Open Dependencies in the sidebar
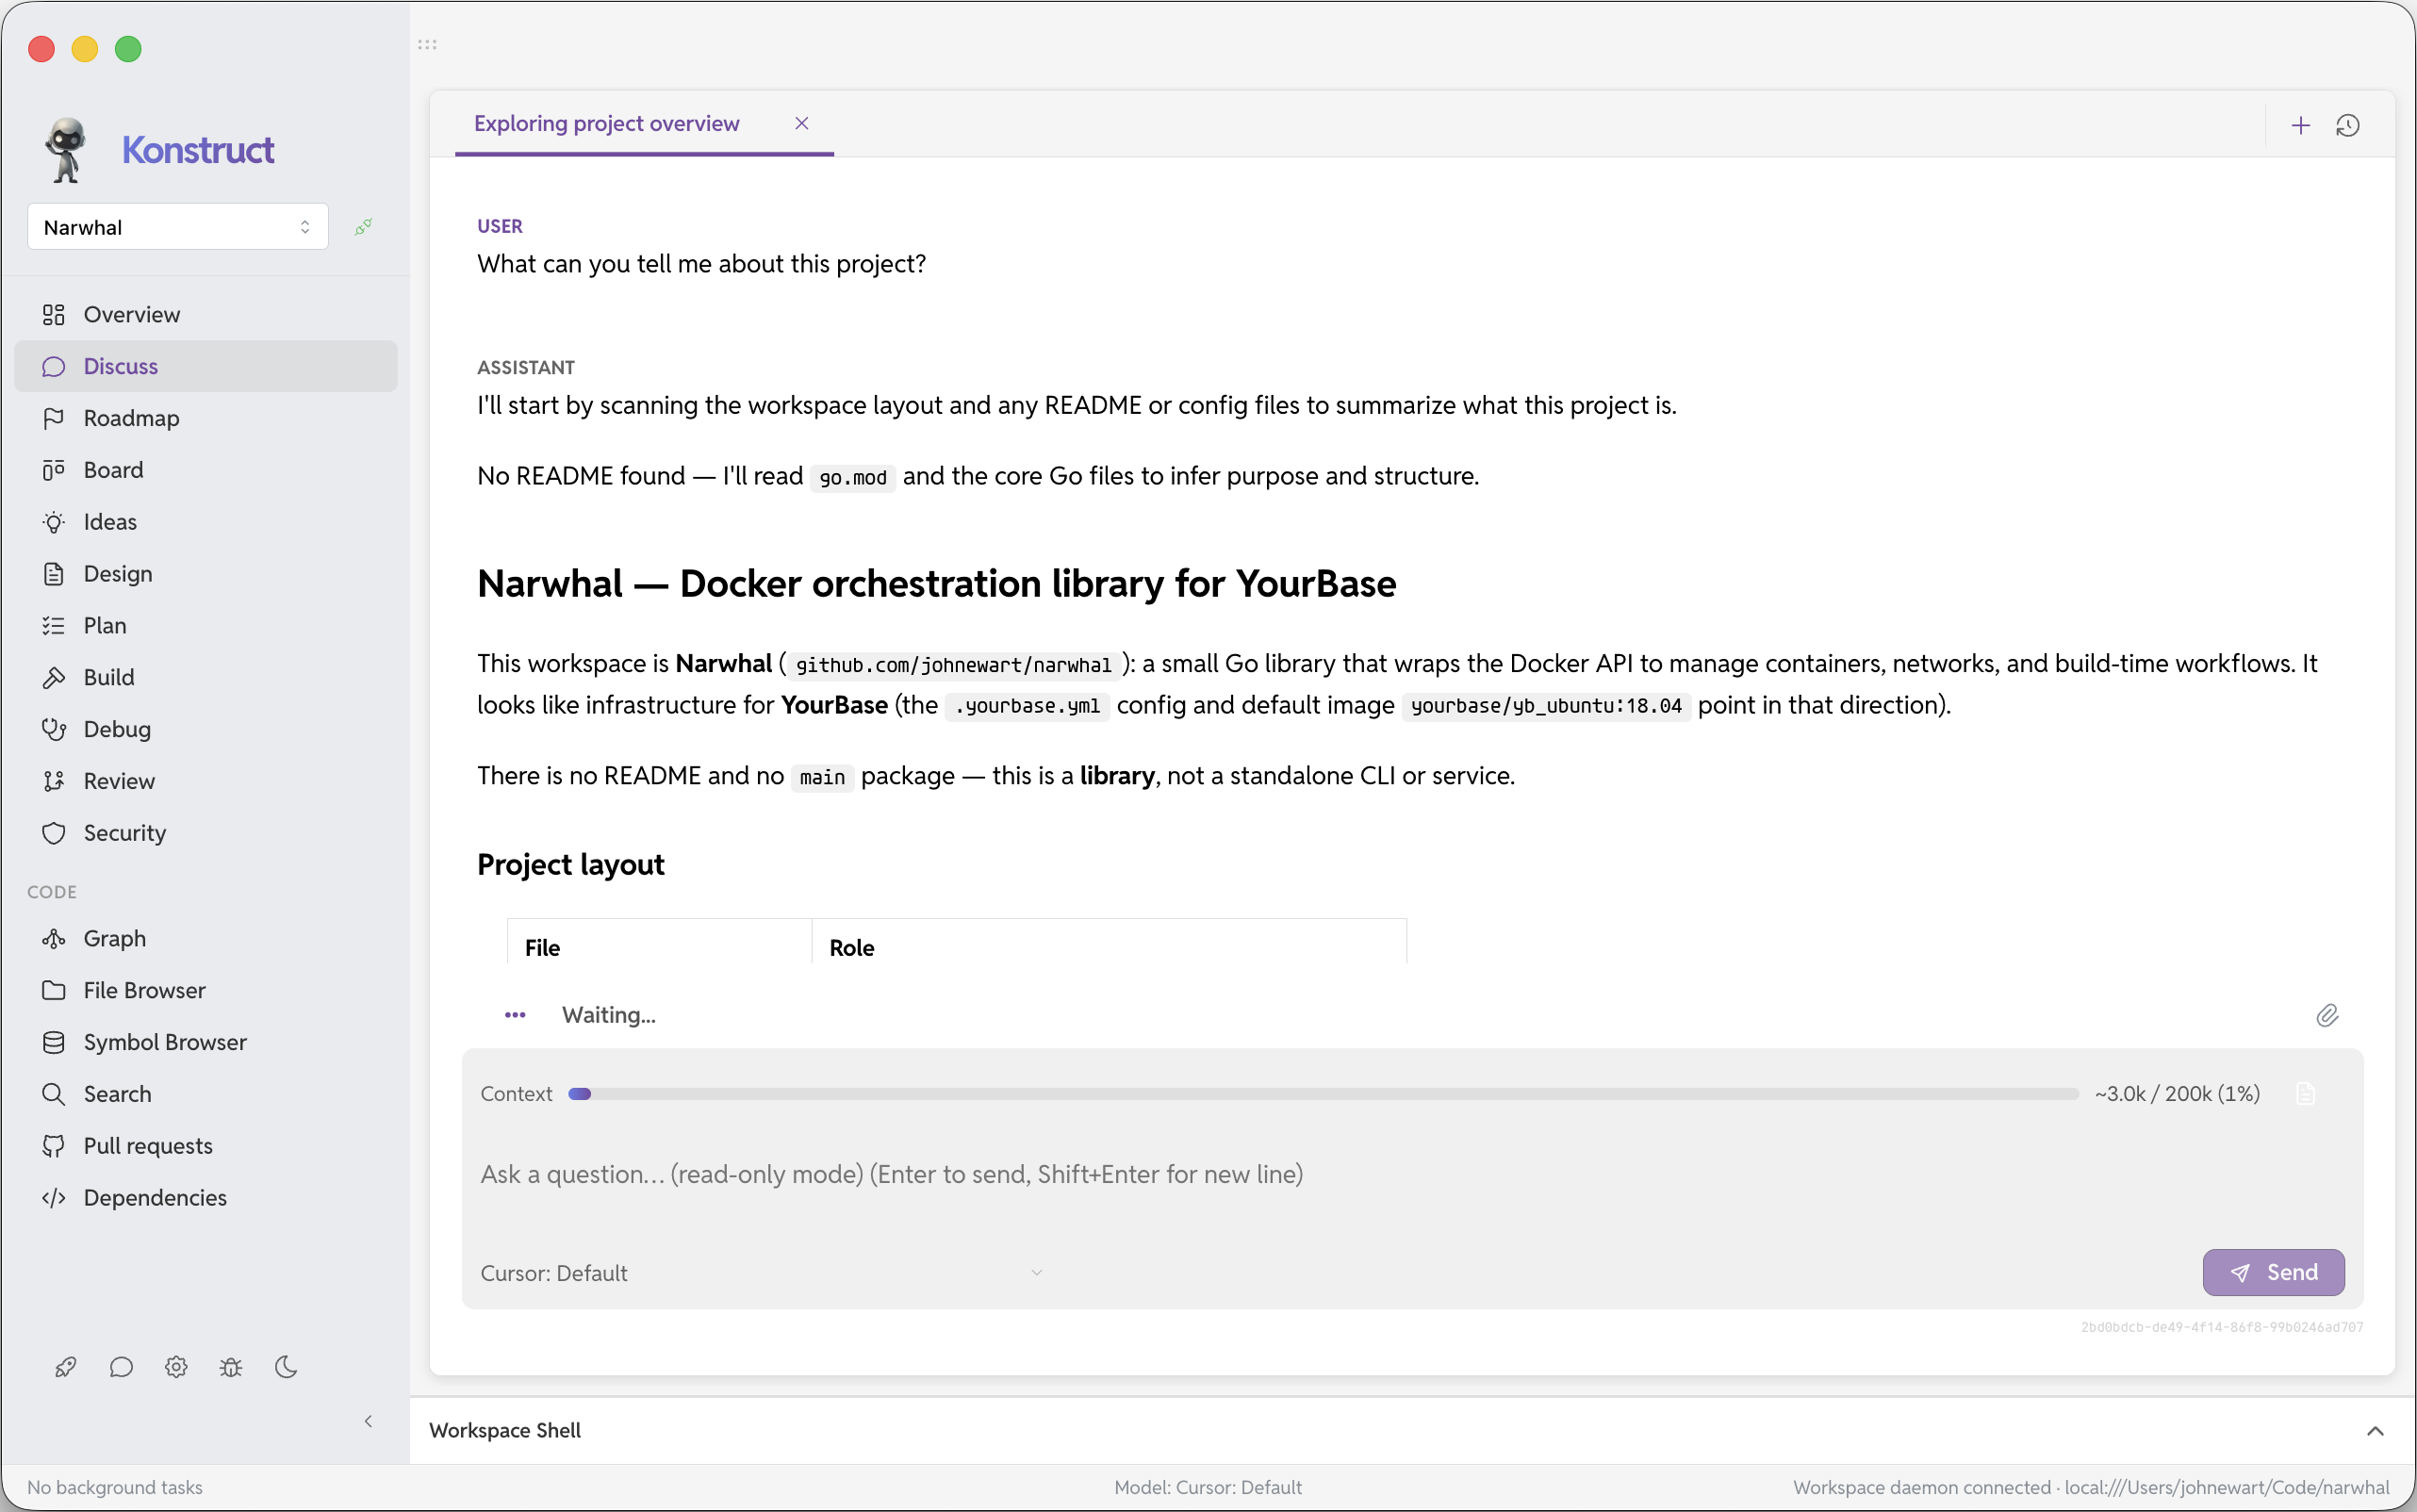This screenshot has width=2417, height=1512. tap(206, 1198)
